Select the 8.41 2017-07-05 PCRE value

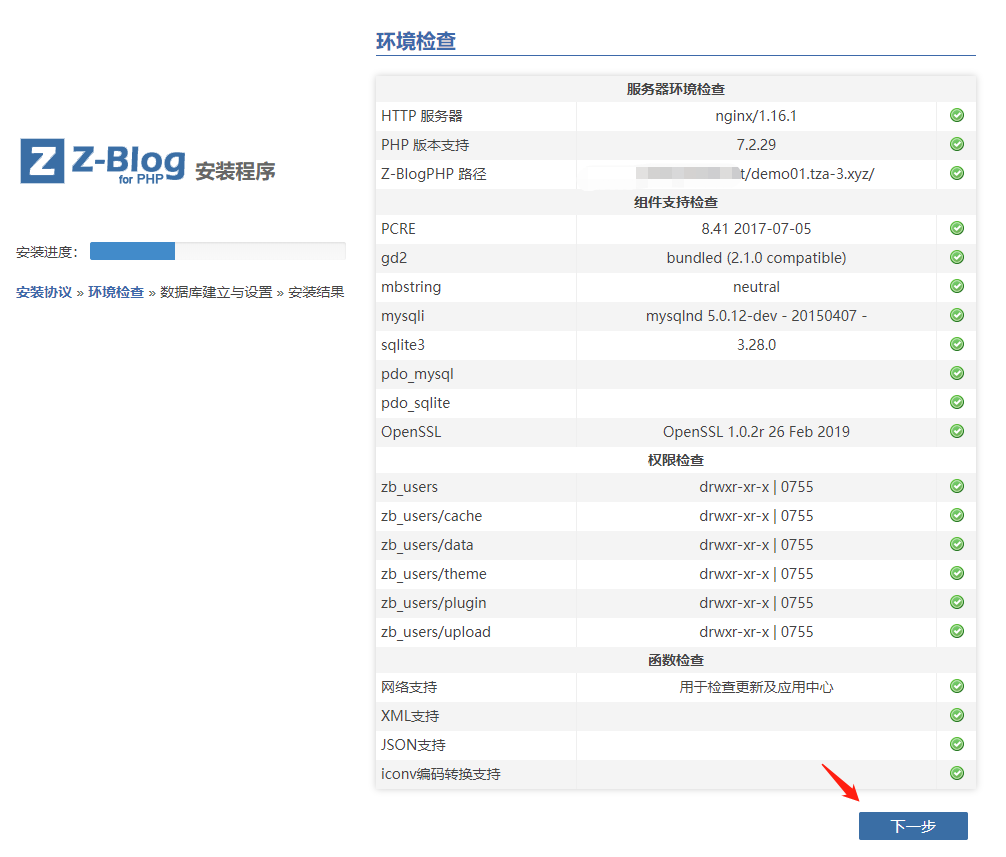tap(756, 229)
